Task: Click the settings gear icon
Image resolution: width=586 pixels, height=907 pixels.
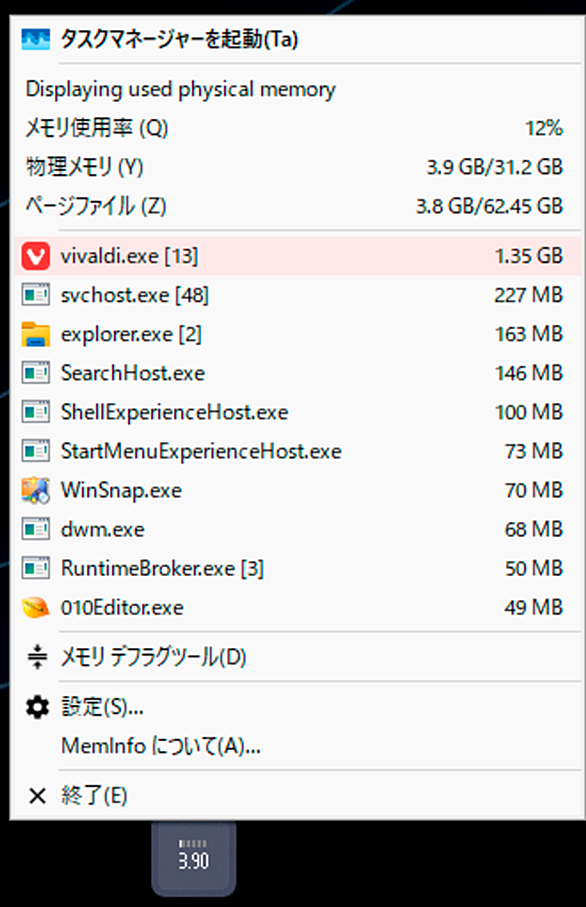Action: [x=38, y=707]
